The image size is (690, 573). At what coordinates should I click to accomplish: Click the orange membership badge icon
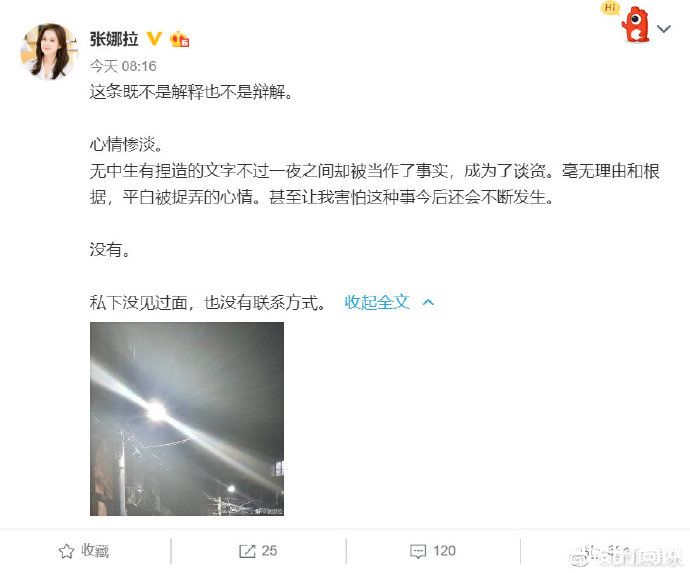pyautogui.click(x=180, y=39)
